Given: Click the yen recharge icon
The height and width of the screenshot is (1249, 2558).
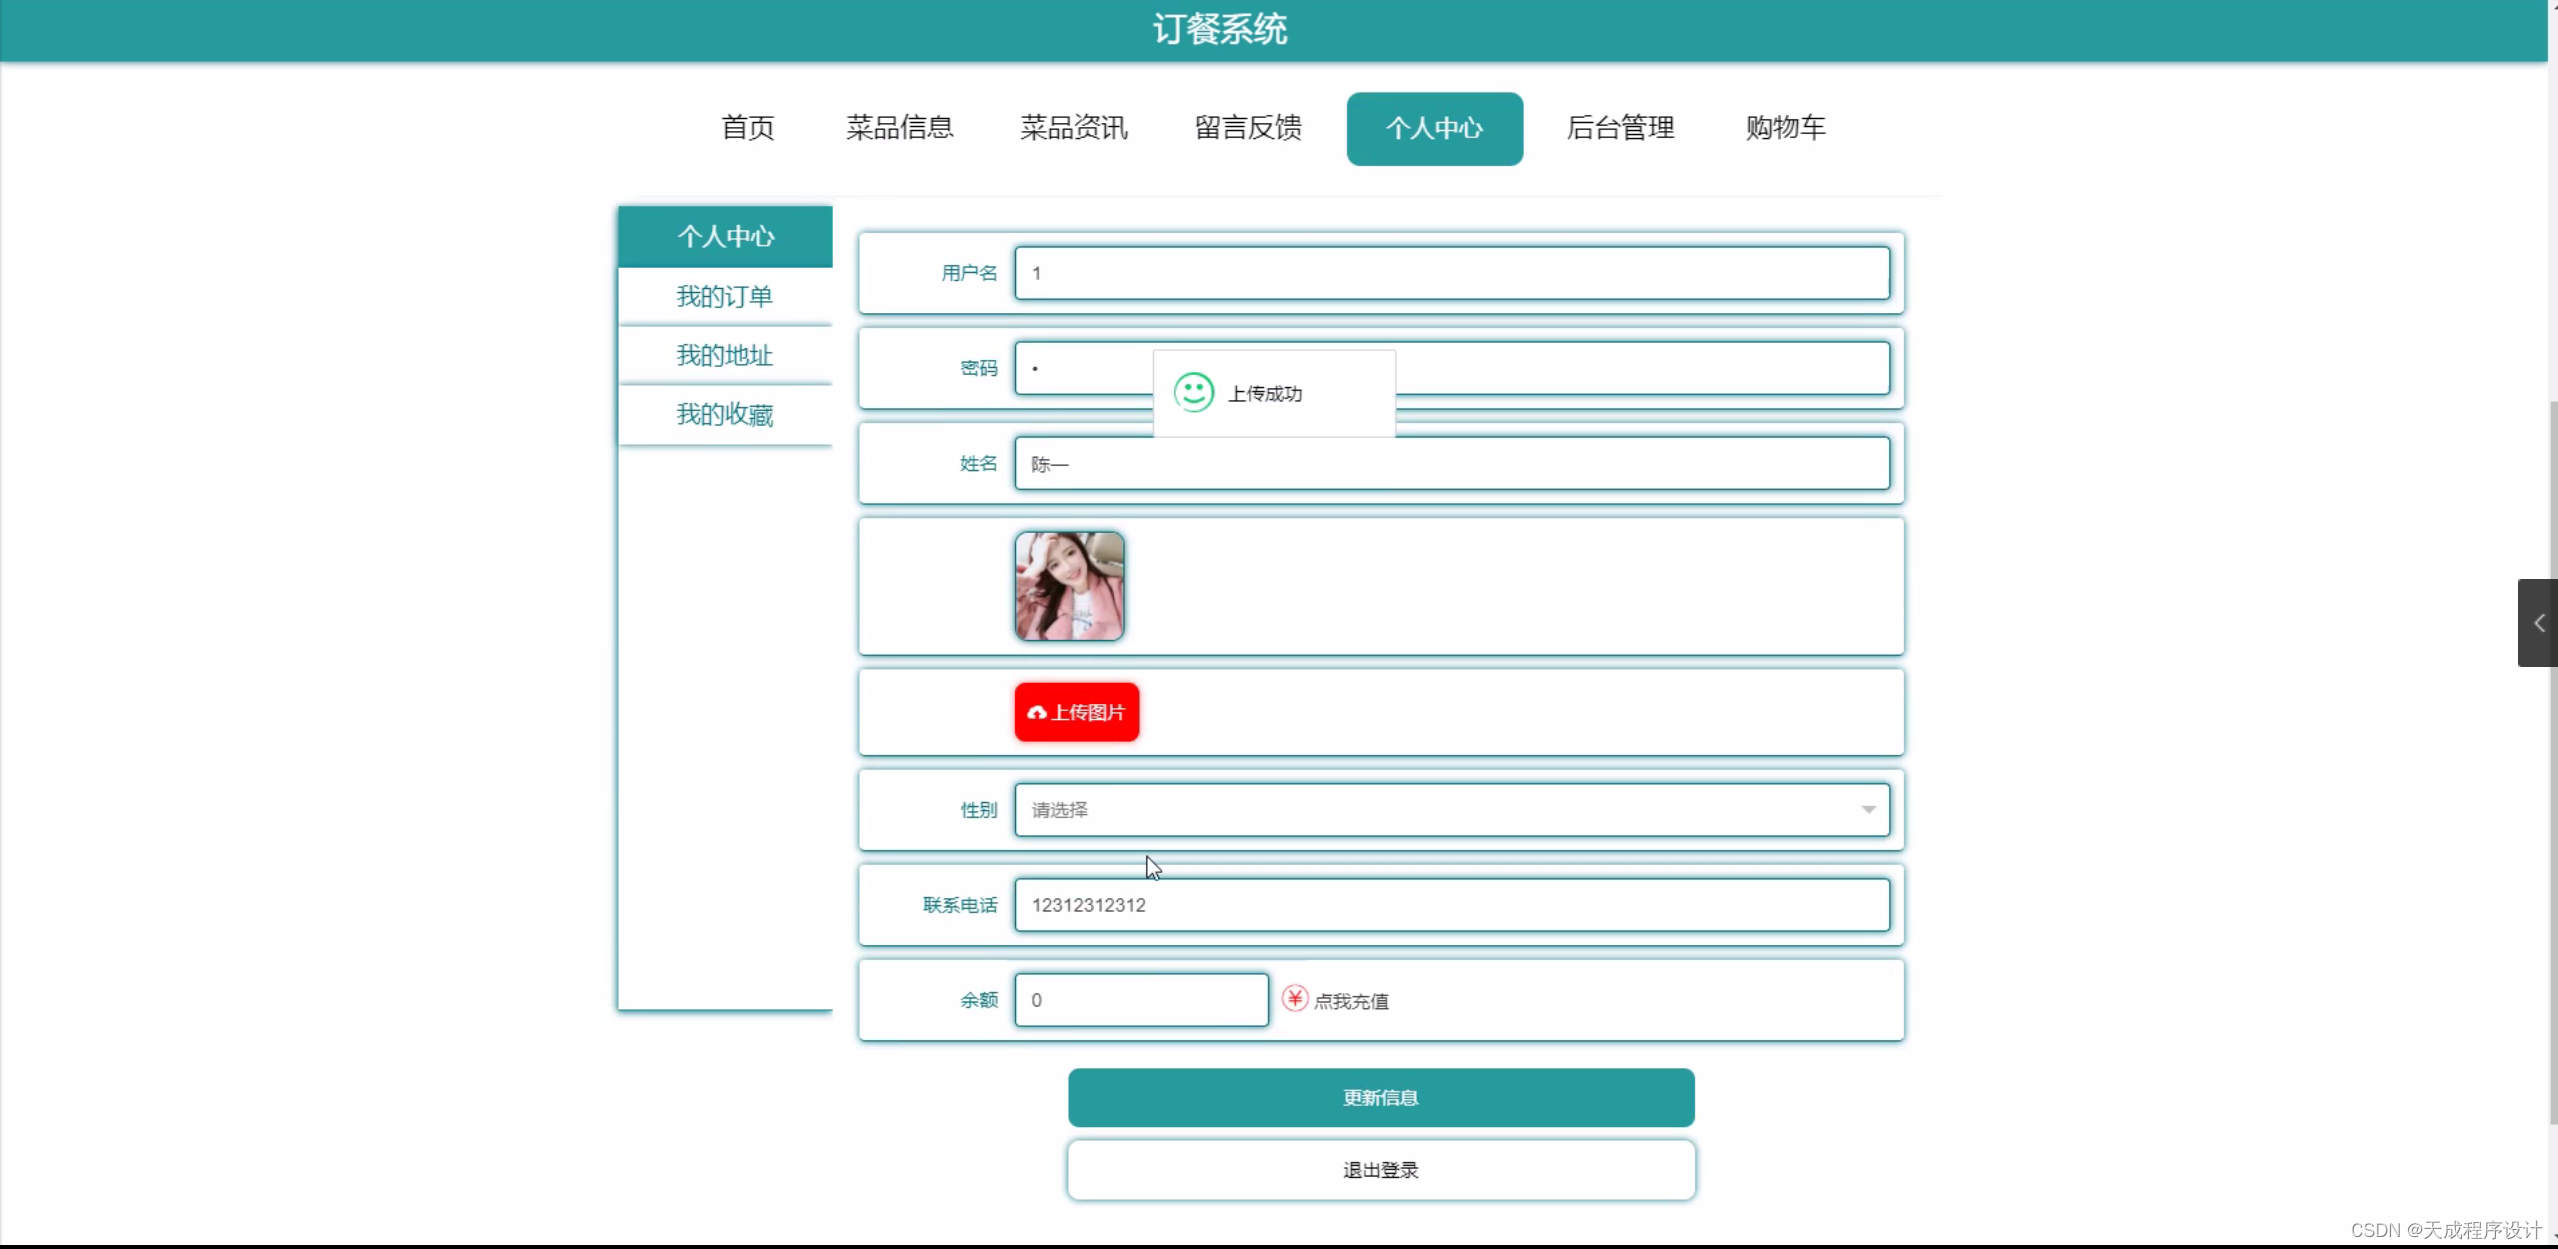Looking at the screenshot, I should click(x=1295, y=999).
